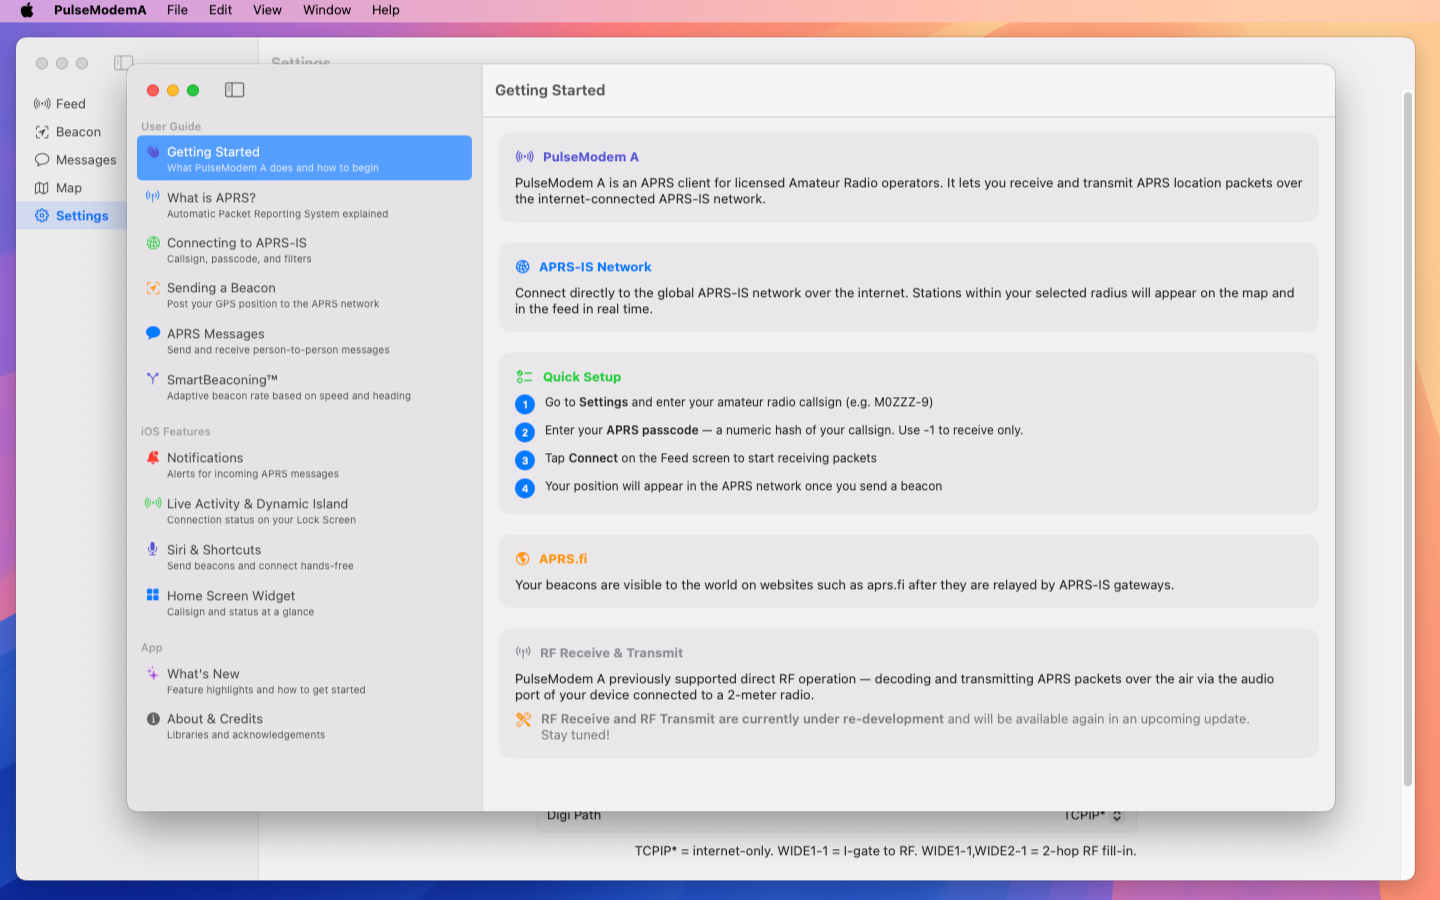Click the Home Screen Widget grid icon
This screenshot has width=1440, height=900.
tap(153, 595)
